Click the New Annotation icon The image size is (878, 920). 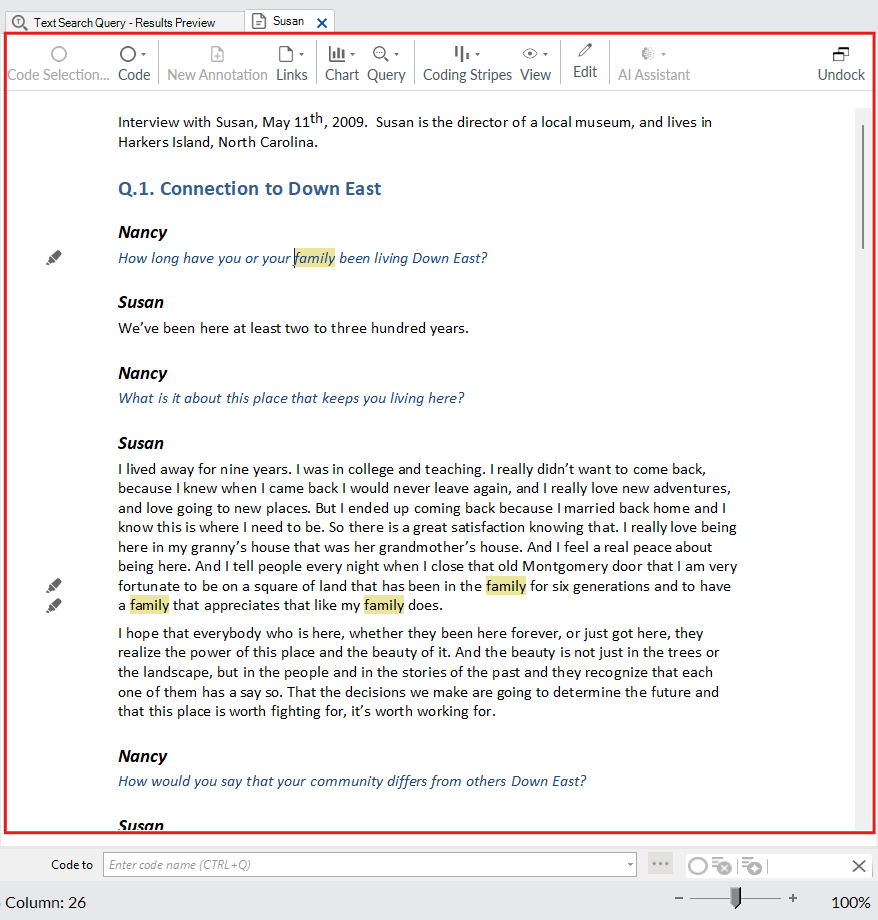(x=217, y=54)
